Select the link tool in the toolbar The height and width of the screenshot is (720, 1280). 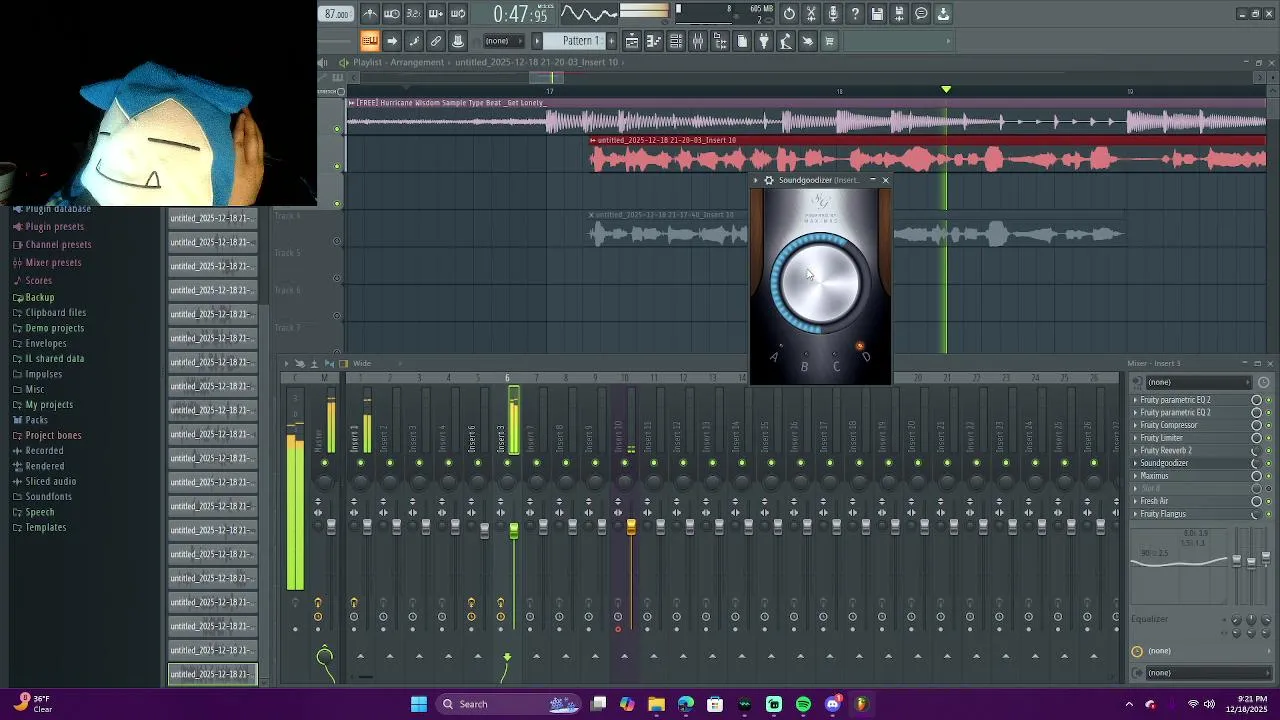[436, 41]
